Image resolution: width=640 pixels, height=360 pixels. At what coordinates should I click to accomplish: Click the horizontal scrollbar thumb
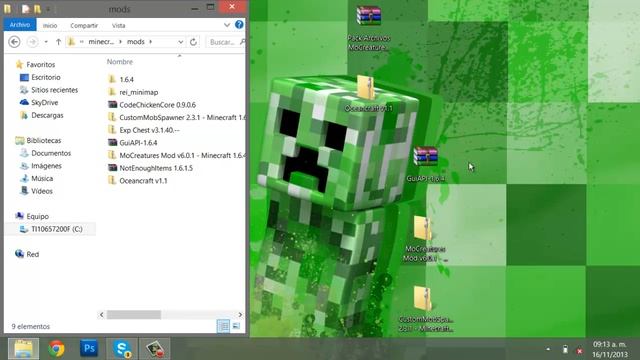(134, 315)
